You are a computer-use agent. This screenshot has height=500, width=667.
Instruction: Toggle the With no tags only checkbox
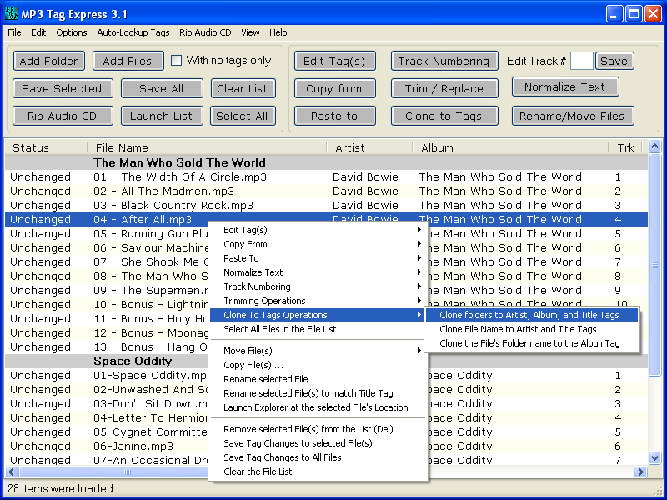pyautogui.click(x=176, y=61)
